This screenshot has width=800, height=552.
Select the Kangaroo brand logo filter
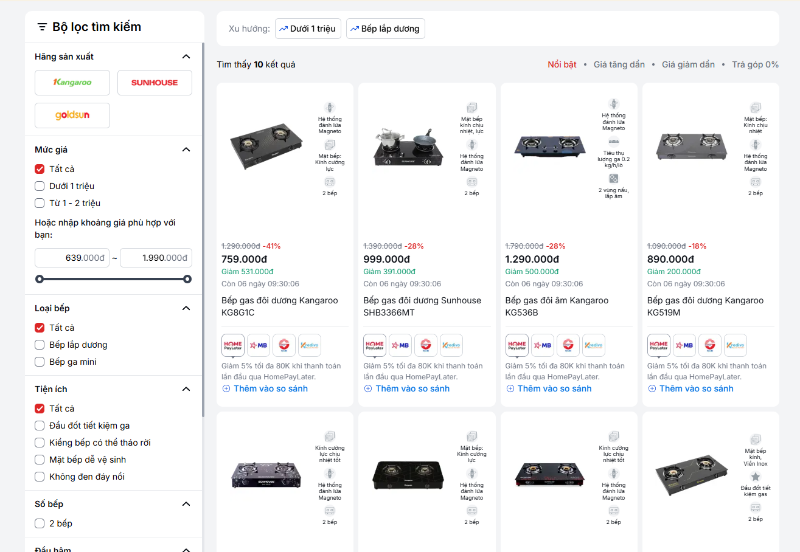(x=72, y=82)
